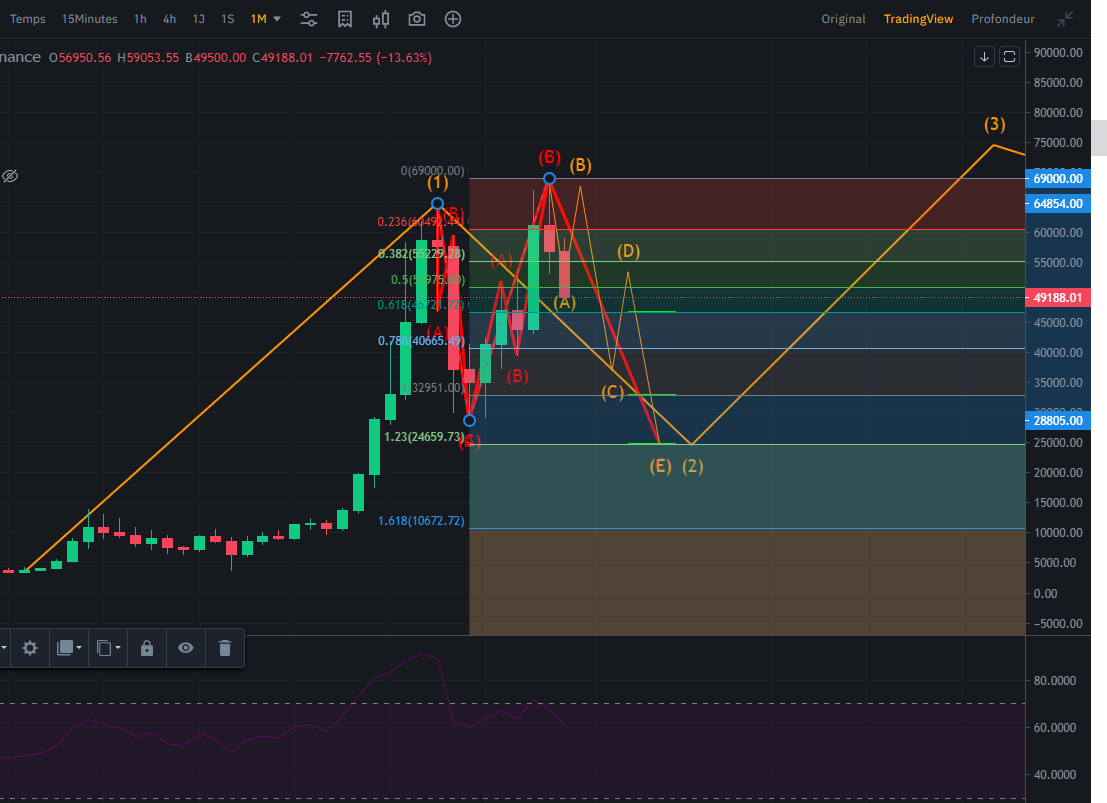Click the bookmark template icon in top toolbar
Image resolution: width=1107 pixels, height=803 pixels.
pos(345,19)
